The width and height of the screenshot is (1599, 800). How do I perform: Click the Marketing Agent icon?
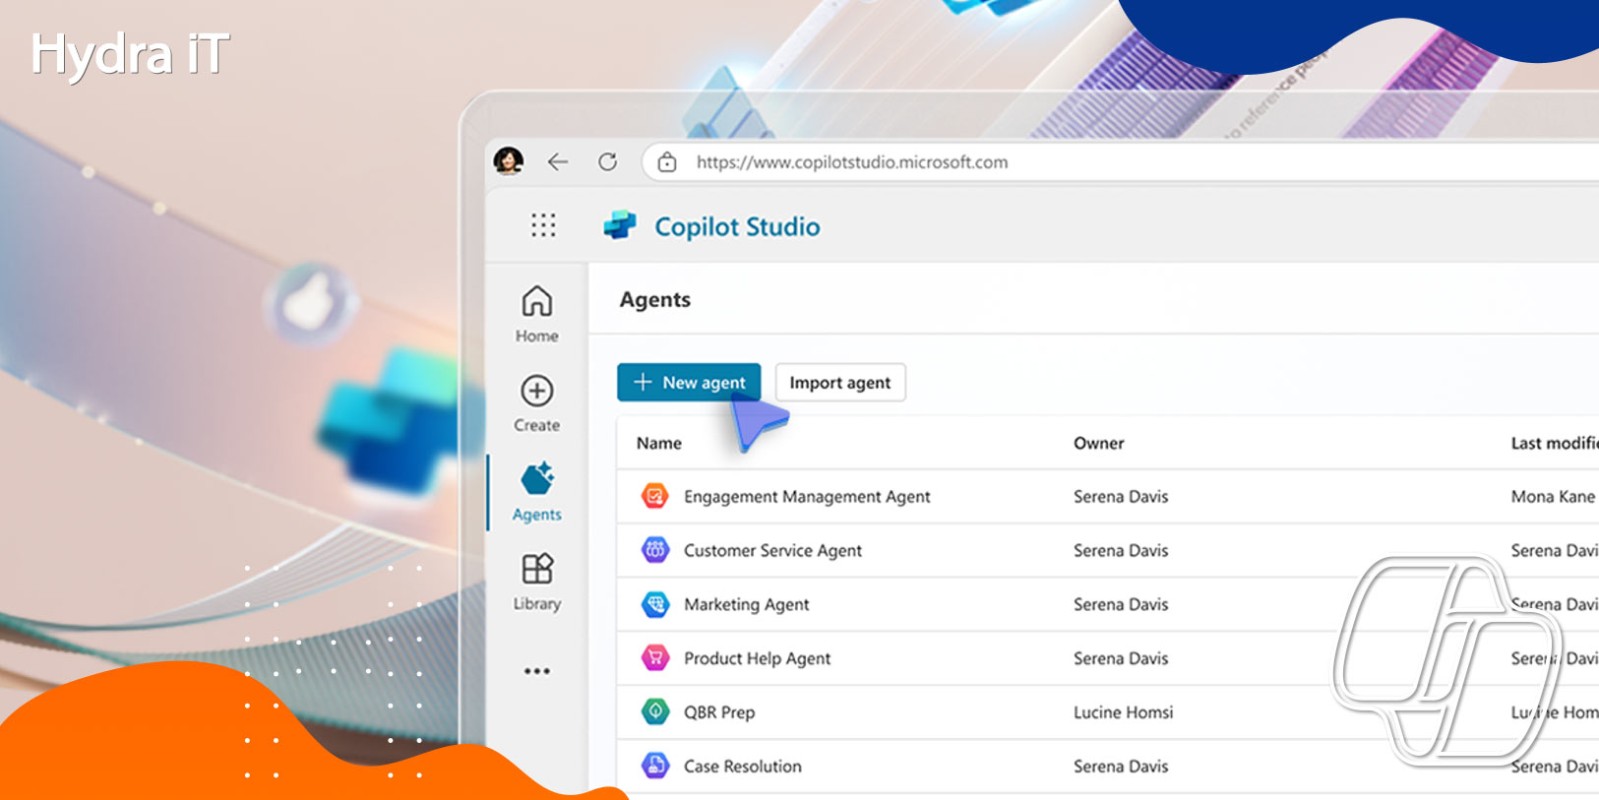pos(655,603)
